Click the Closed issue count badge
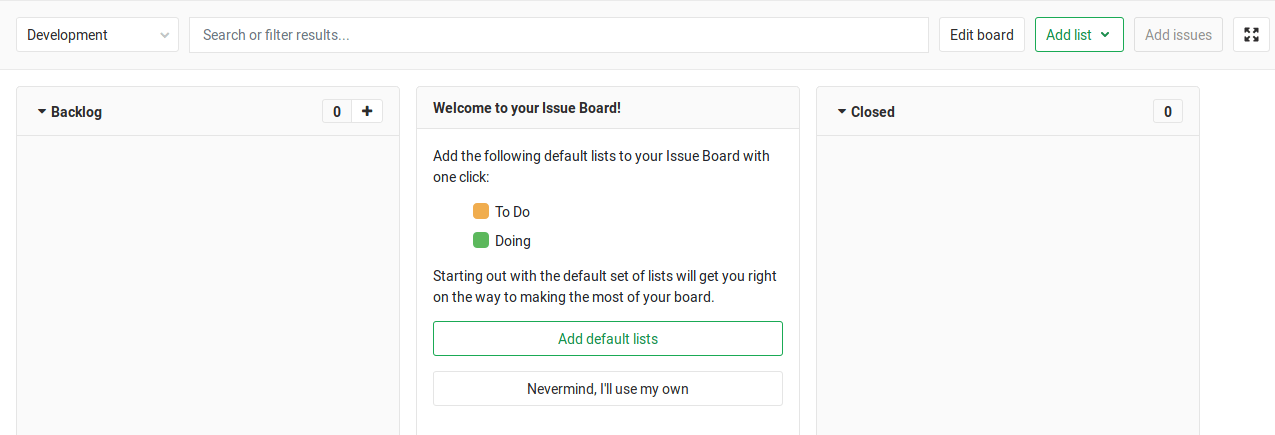This screenshot has width=1275, height=435. pos(1168,111)
